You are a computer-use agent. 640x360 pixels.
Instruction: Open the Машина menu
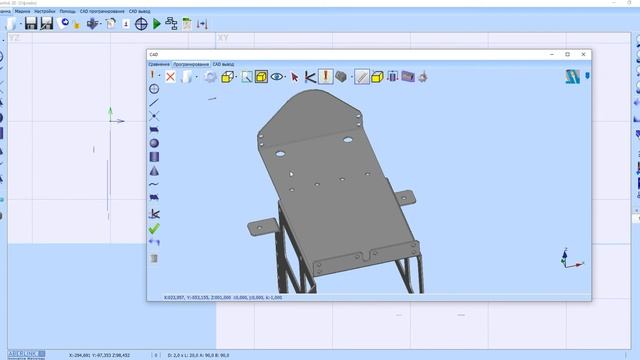click(22, 11)
